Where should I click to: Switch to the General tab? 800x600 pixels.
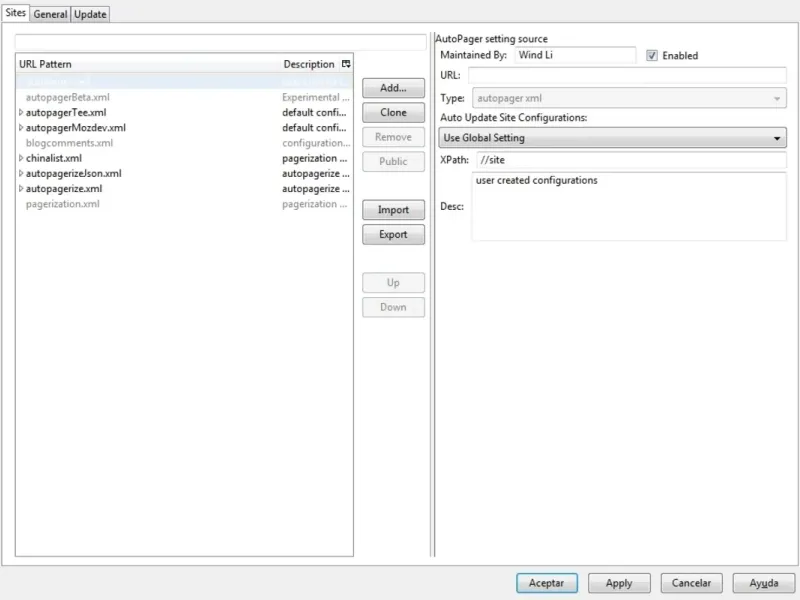pos(50,14)
